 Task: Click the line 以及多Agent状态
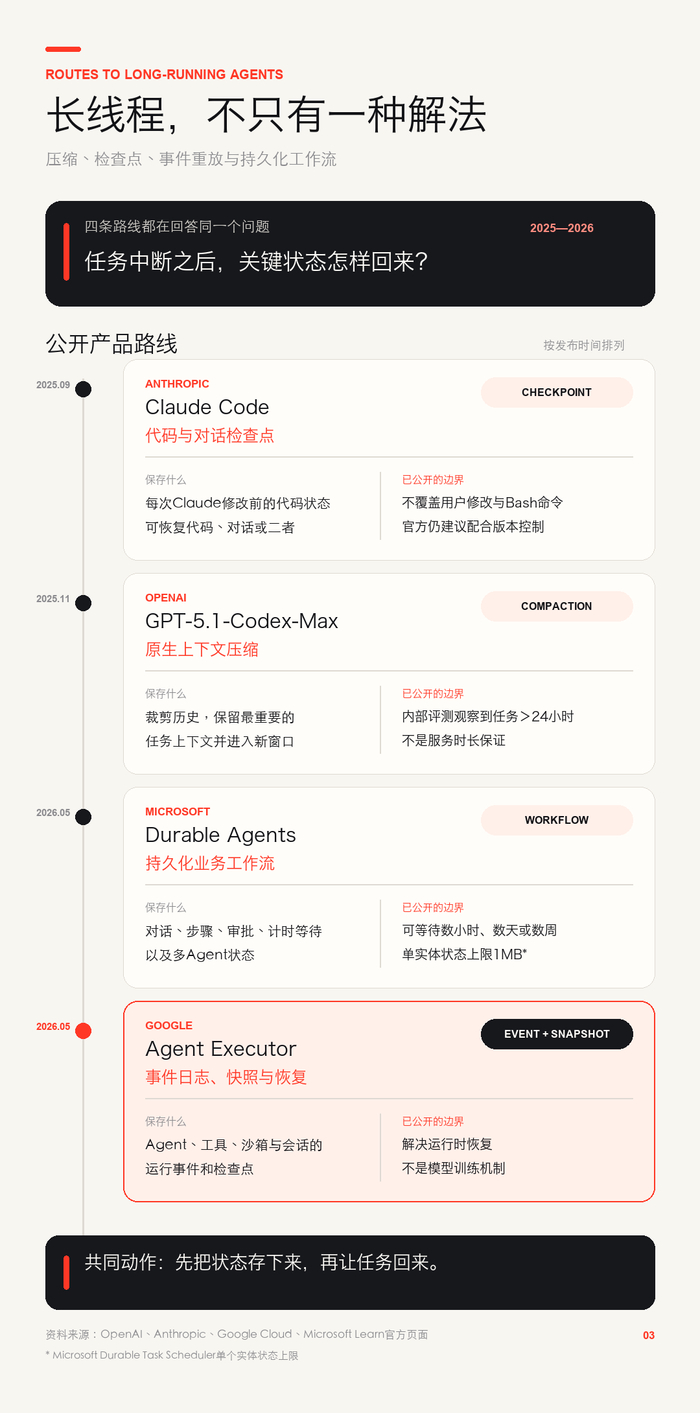click(200, 955)
